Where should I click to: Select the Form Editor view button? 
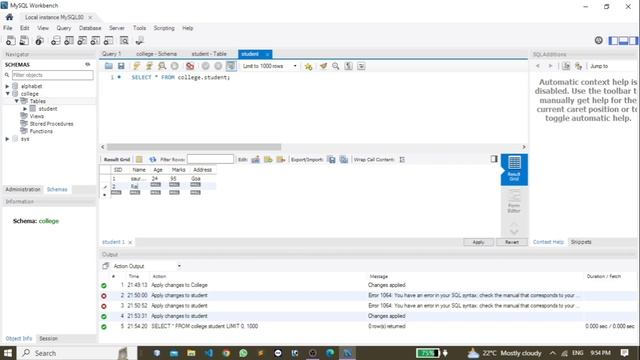click(x=514, y=202)
